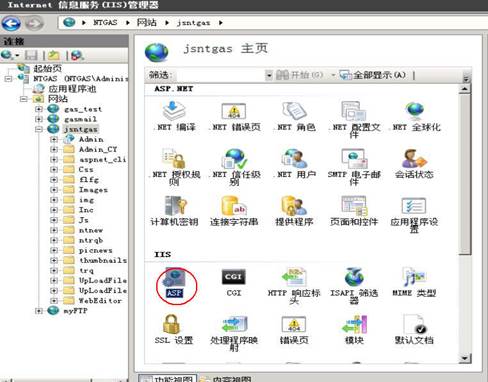The height and width of the screenshot is (382, 488).
Task: Expand the gasmail site node
Action: click(39, 119)
